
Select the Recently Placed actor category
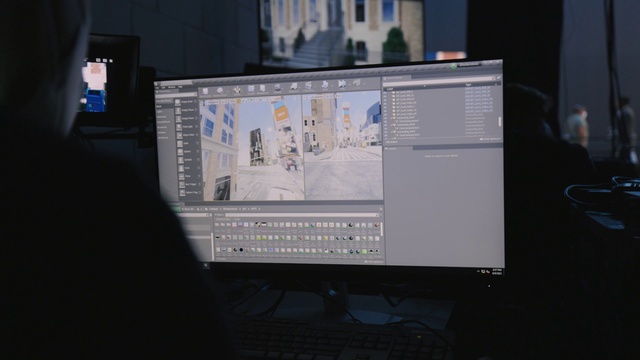click(163, 101)
